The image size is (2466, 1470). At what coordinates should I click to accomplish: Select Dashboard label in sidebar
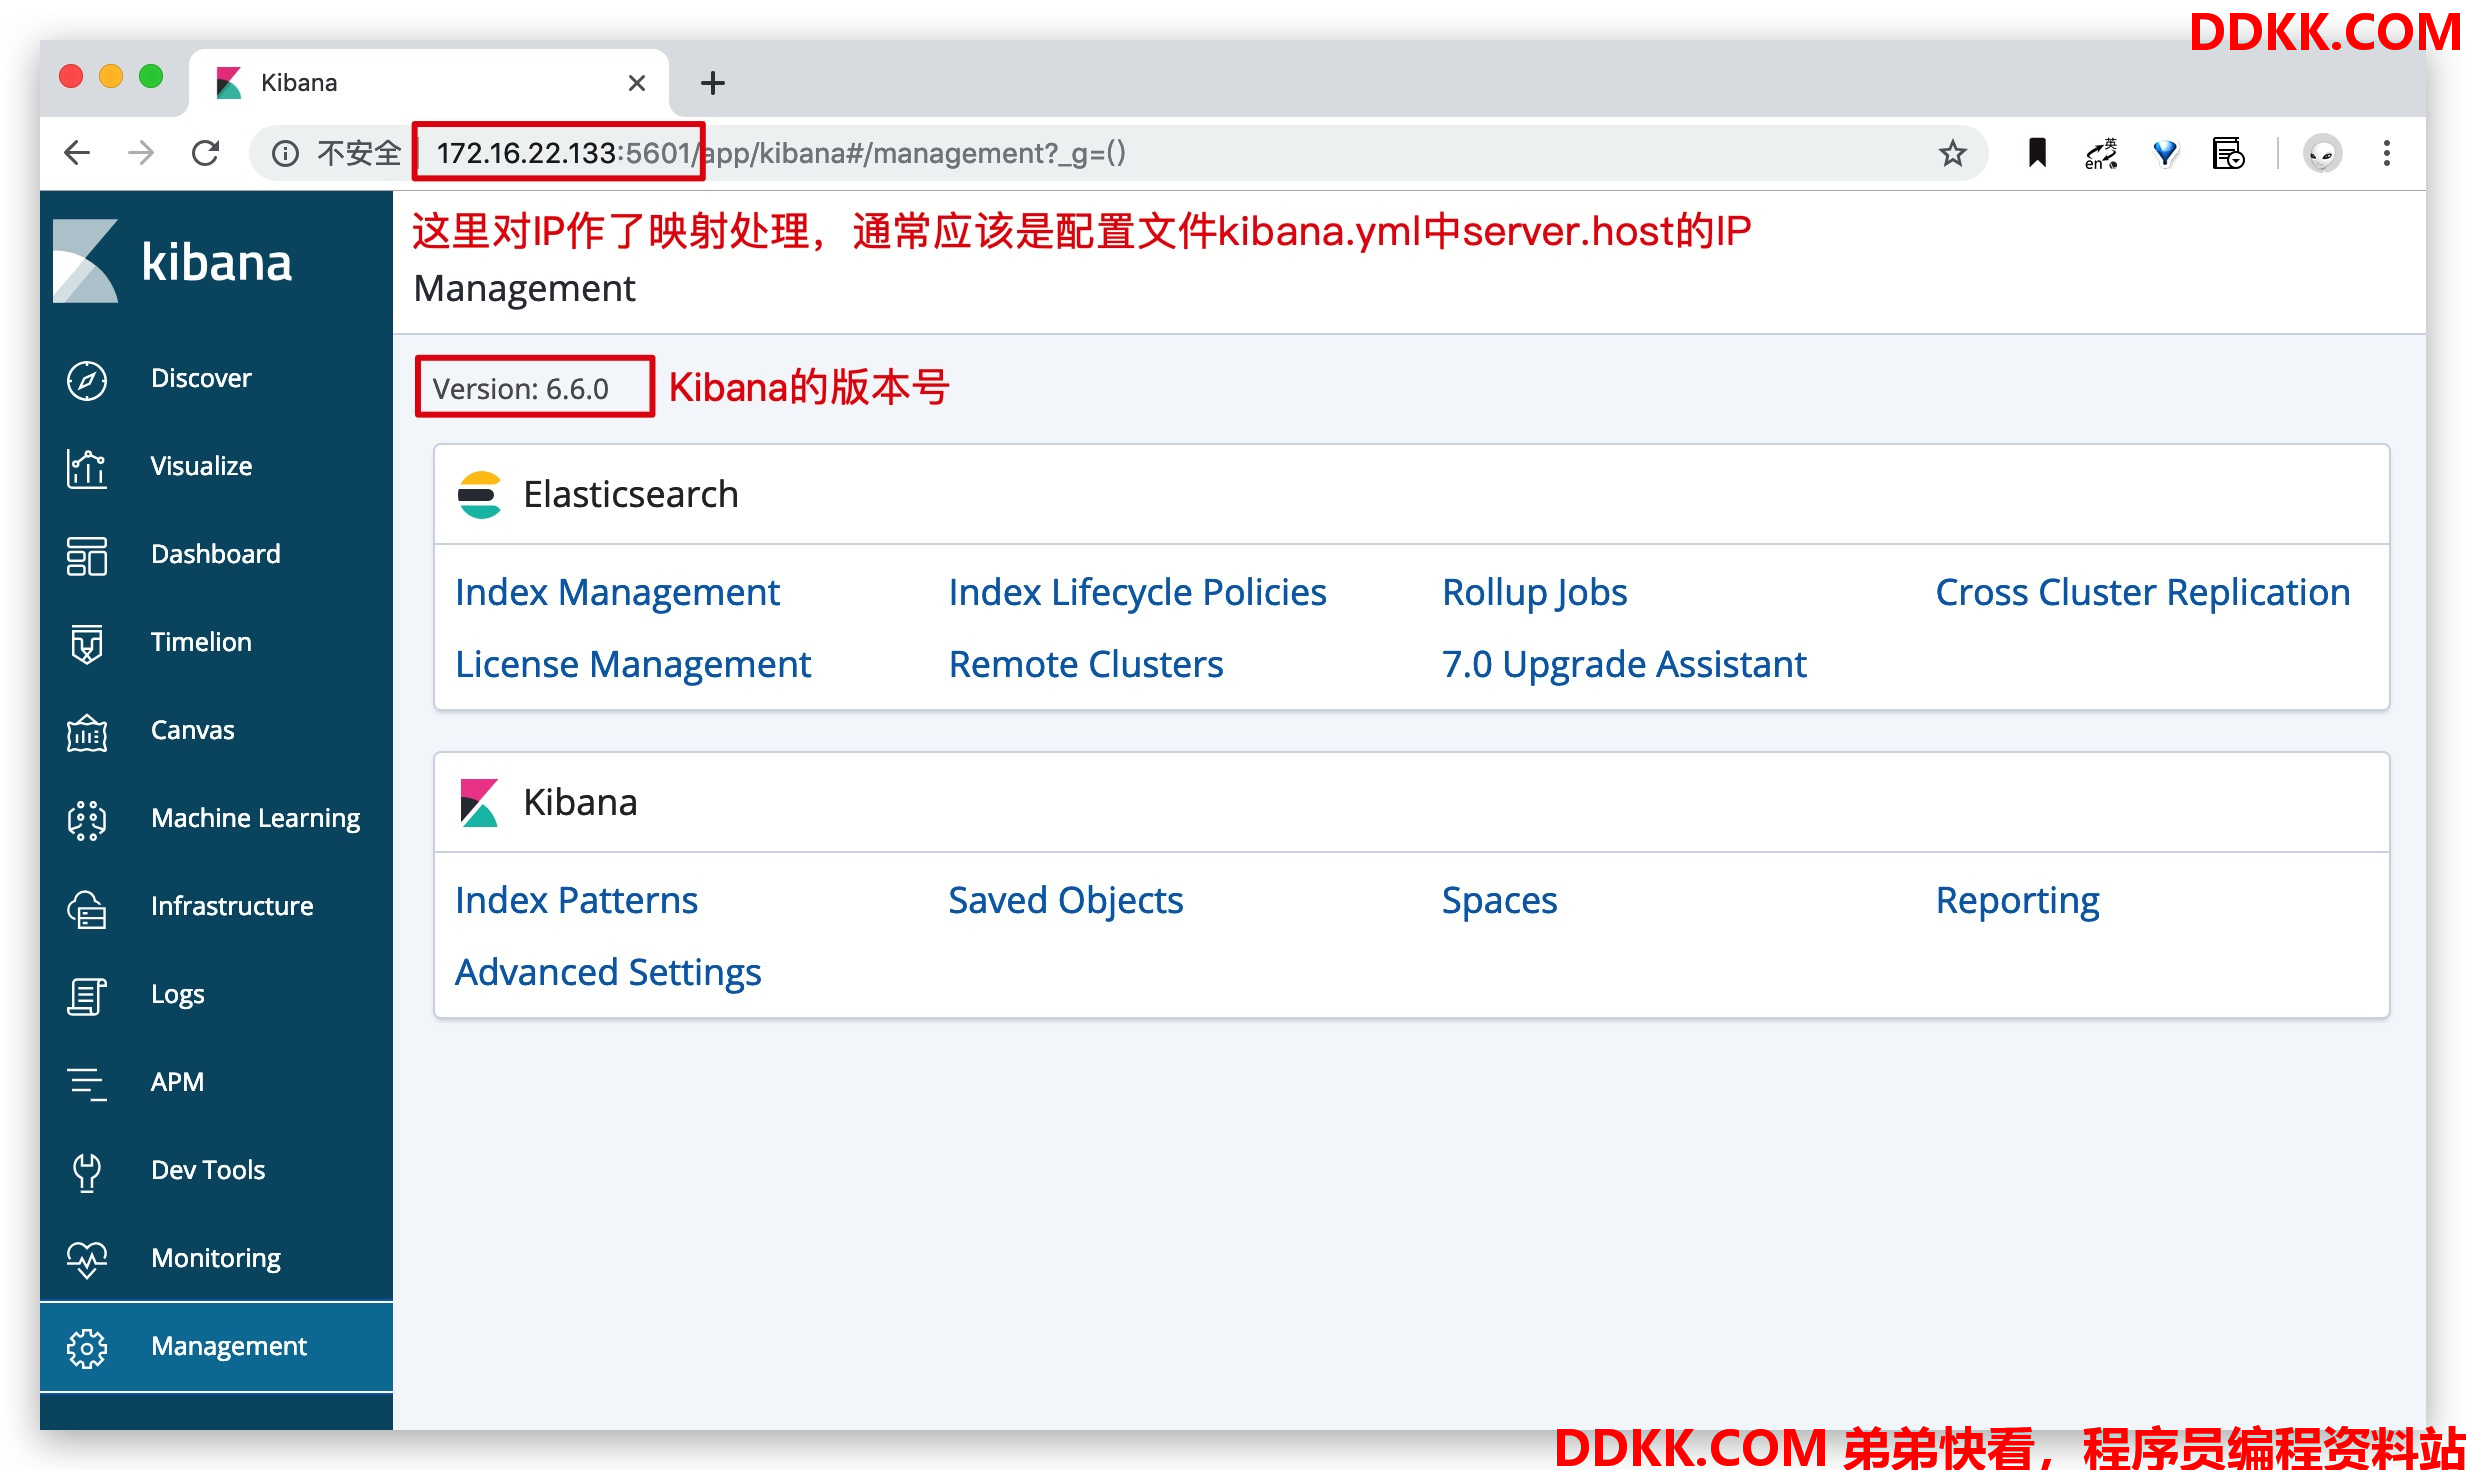point(215,554)
